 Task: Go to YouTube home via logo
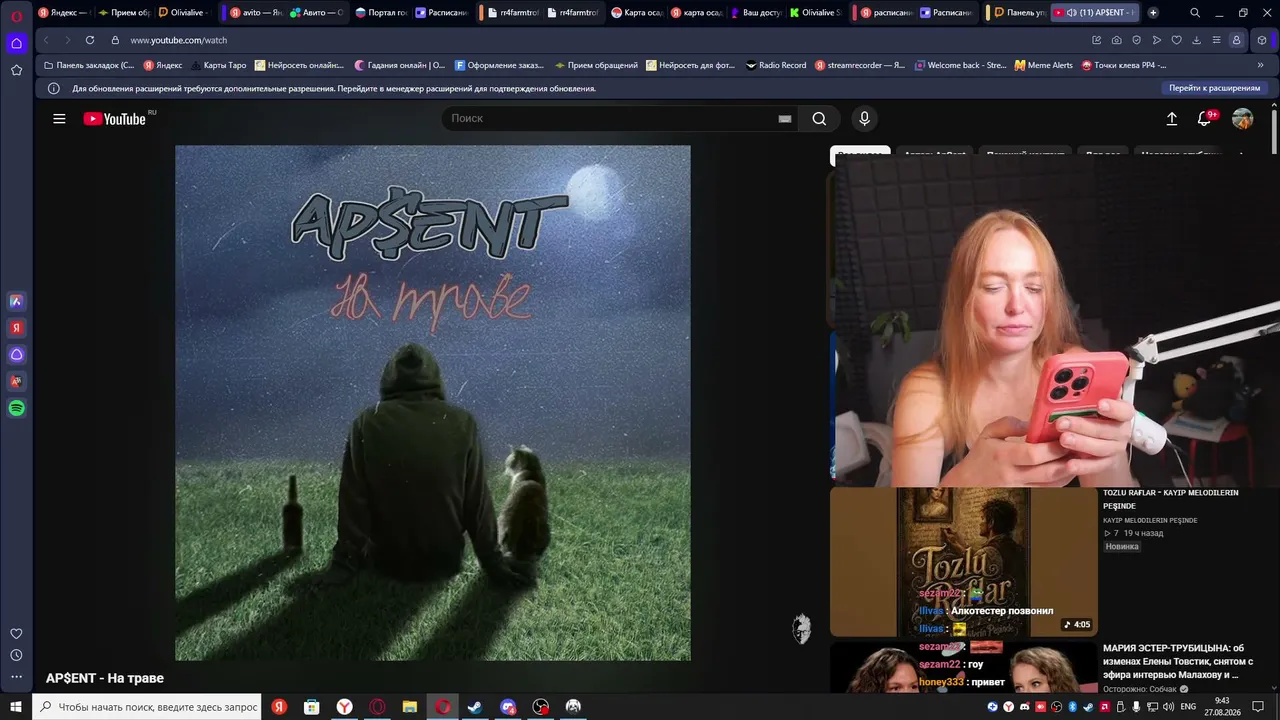114,119
